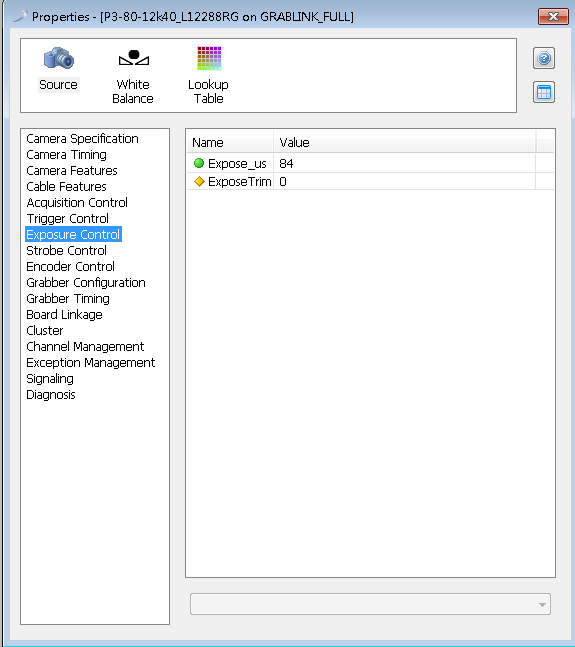Click the blue help question mark button
Screen dimensions: 575x647
(x=544, y=58)
